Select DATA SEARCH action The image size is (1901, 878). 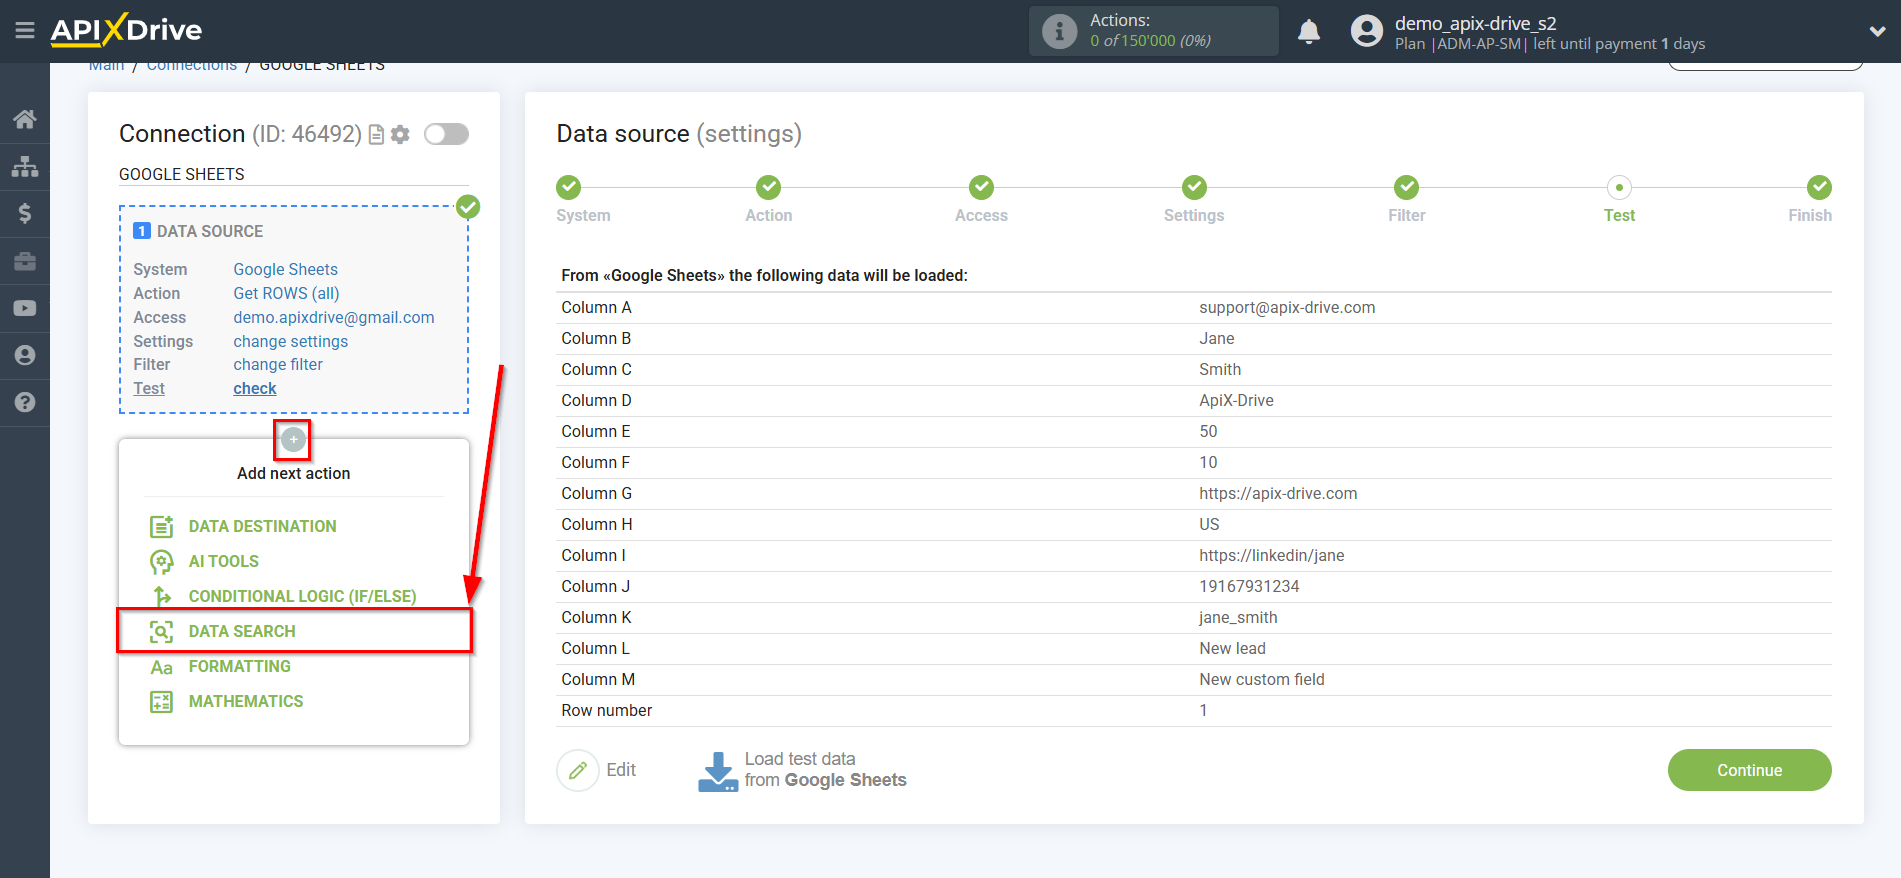(242, 631)
